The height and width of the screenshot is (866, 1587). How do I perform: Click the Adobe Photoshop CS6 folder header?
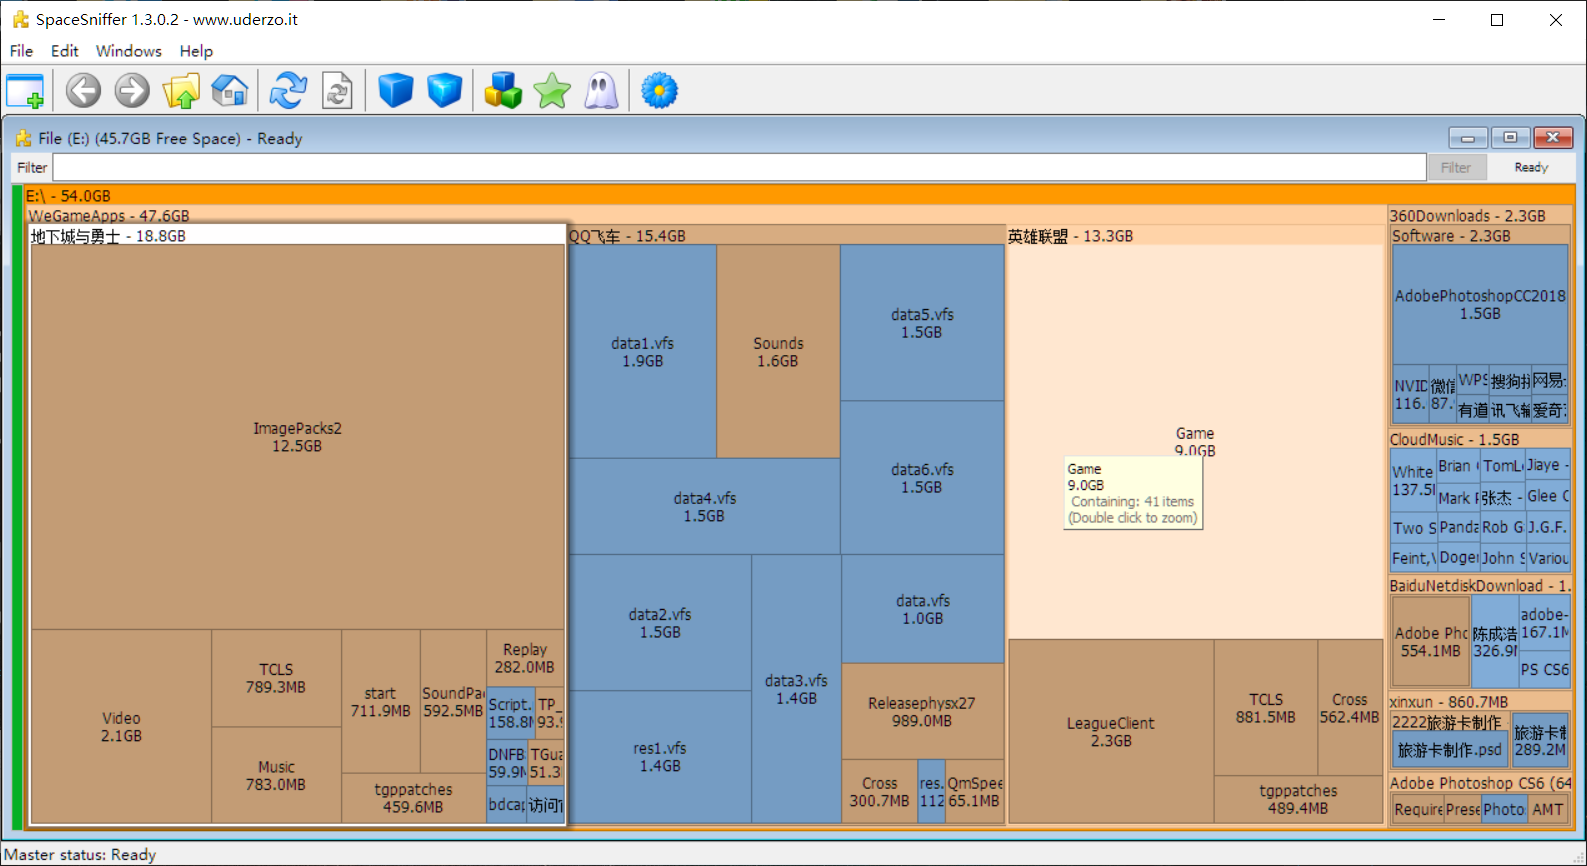pos(1480,783)
